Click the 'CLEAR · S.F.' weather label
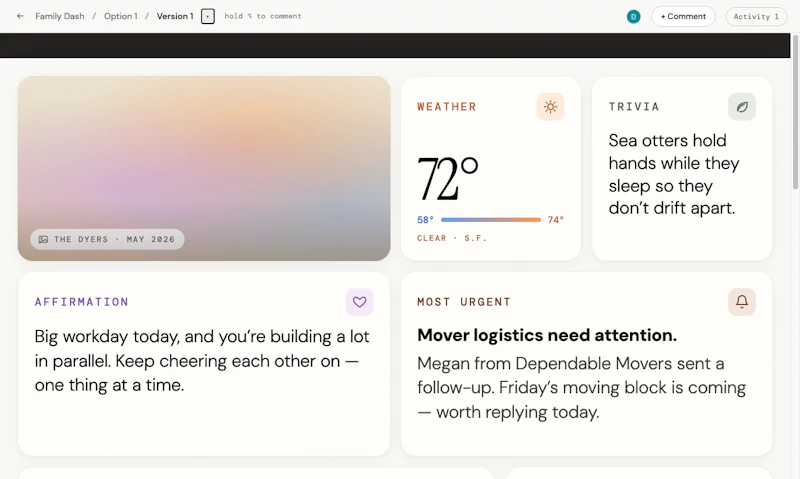Screen dimensions: 800x479 [x=452, y=238]
